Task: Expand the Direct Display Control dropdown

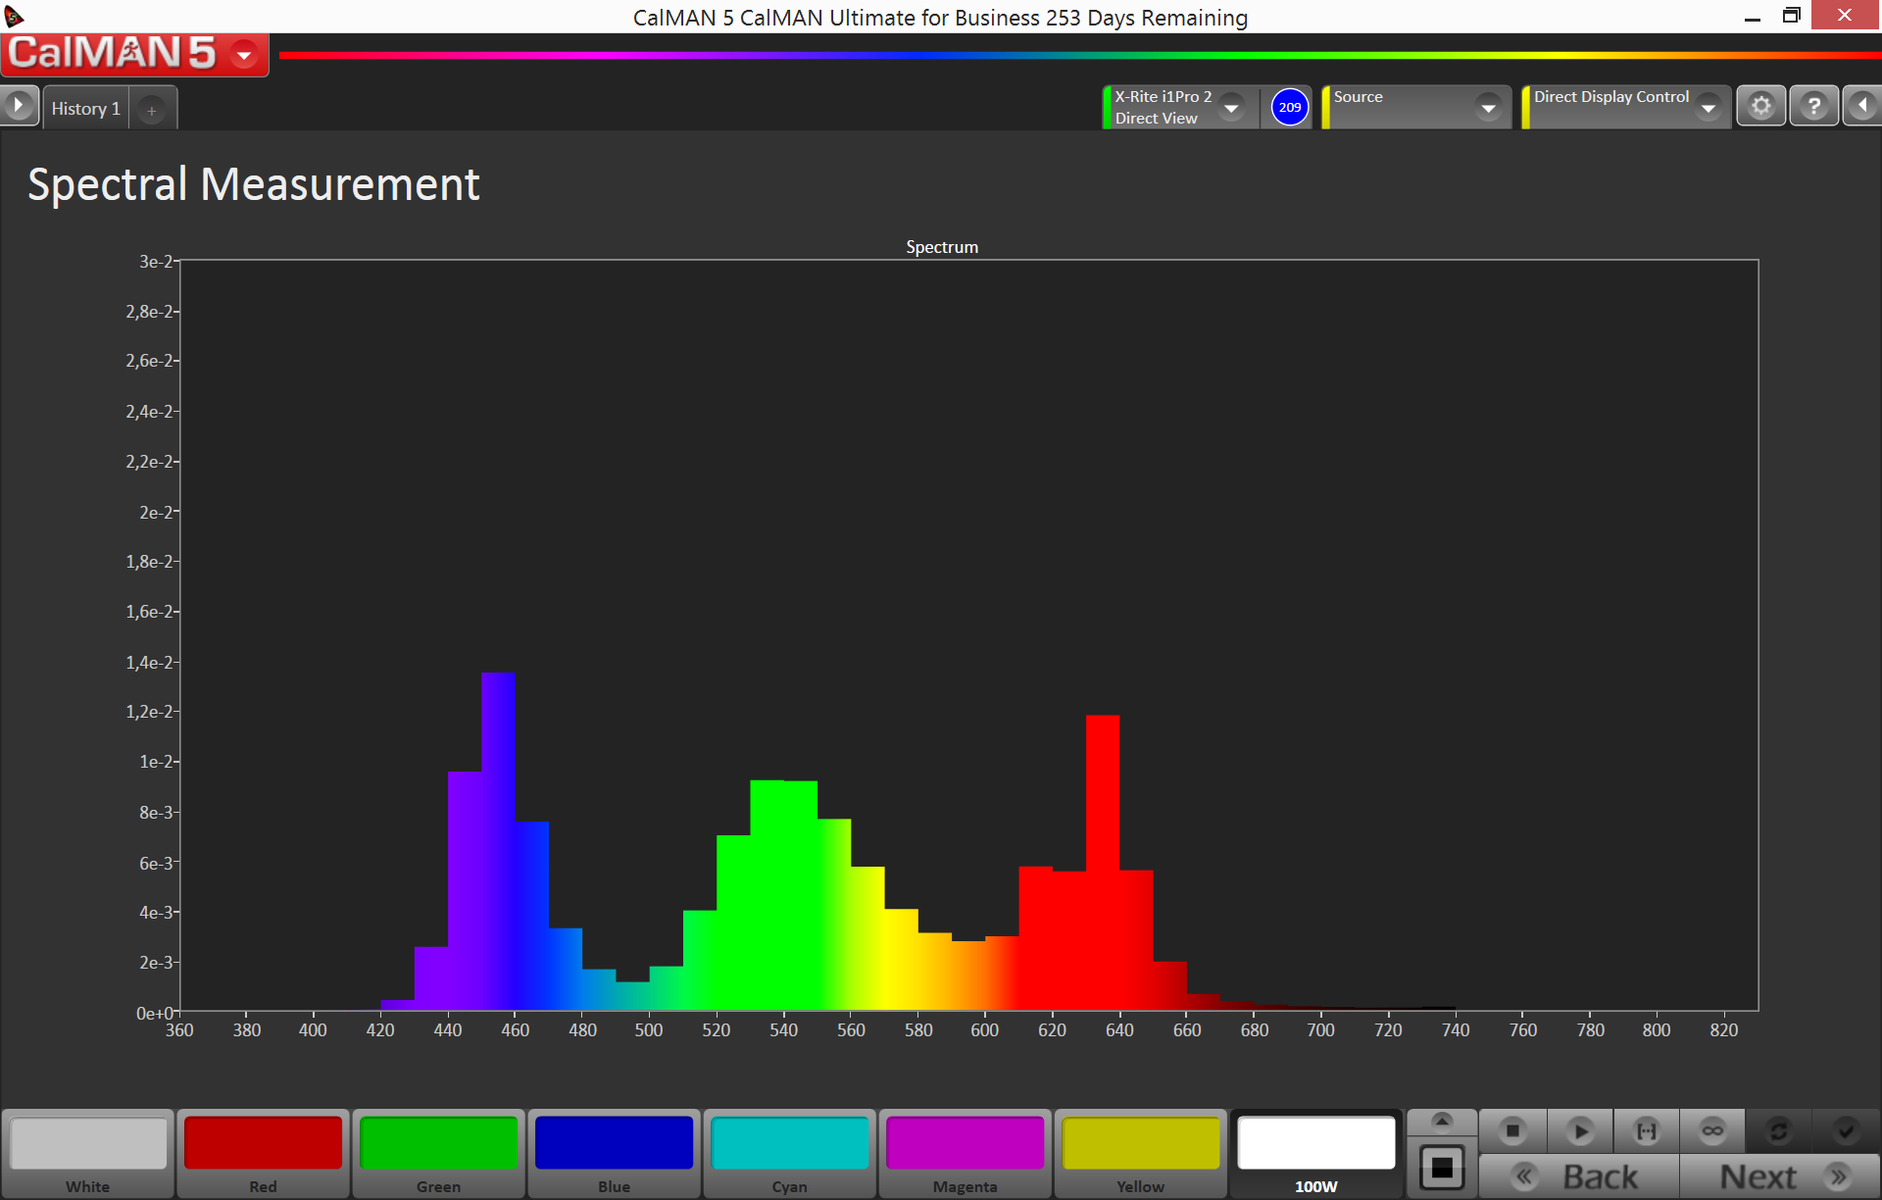Action: pos(1708,108)
